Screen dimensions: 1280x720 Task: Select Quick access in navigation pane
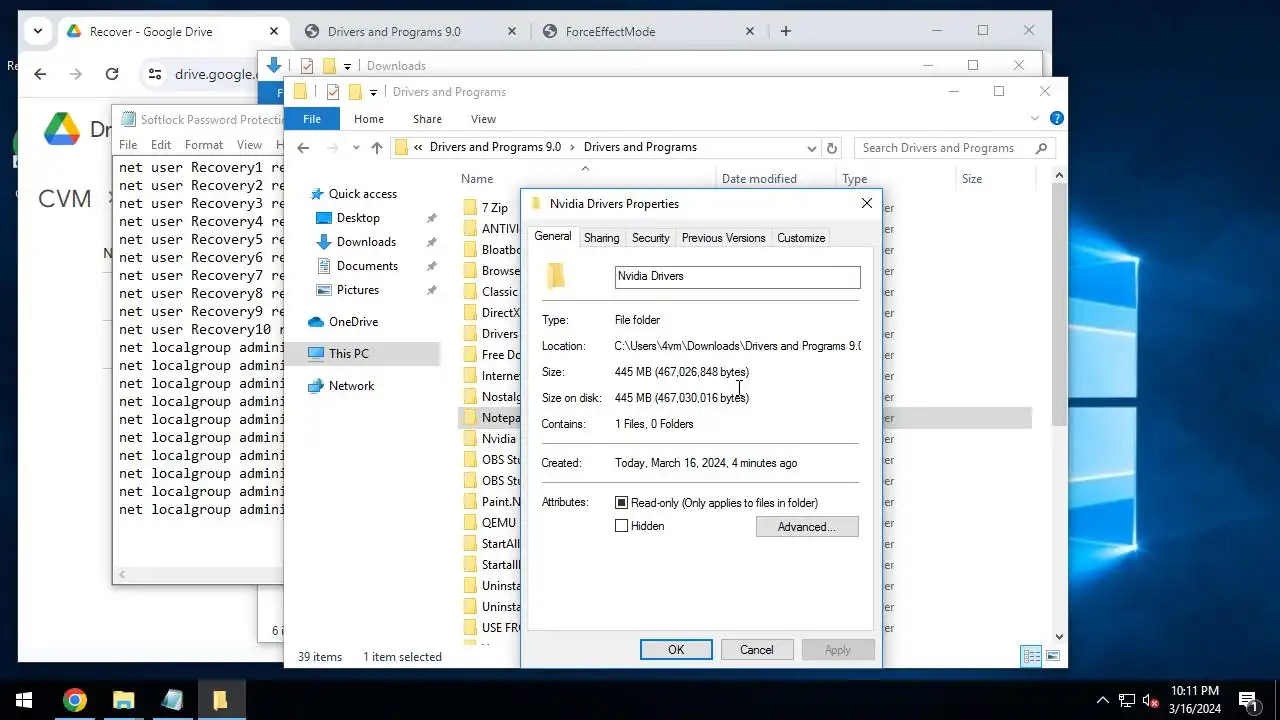362,194
